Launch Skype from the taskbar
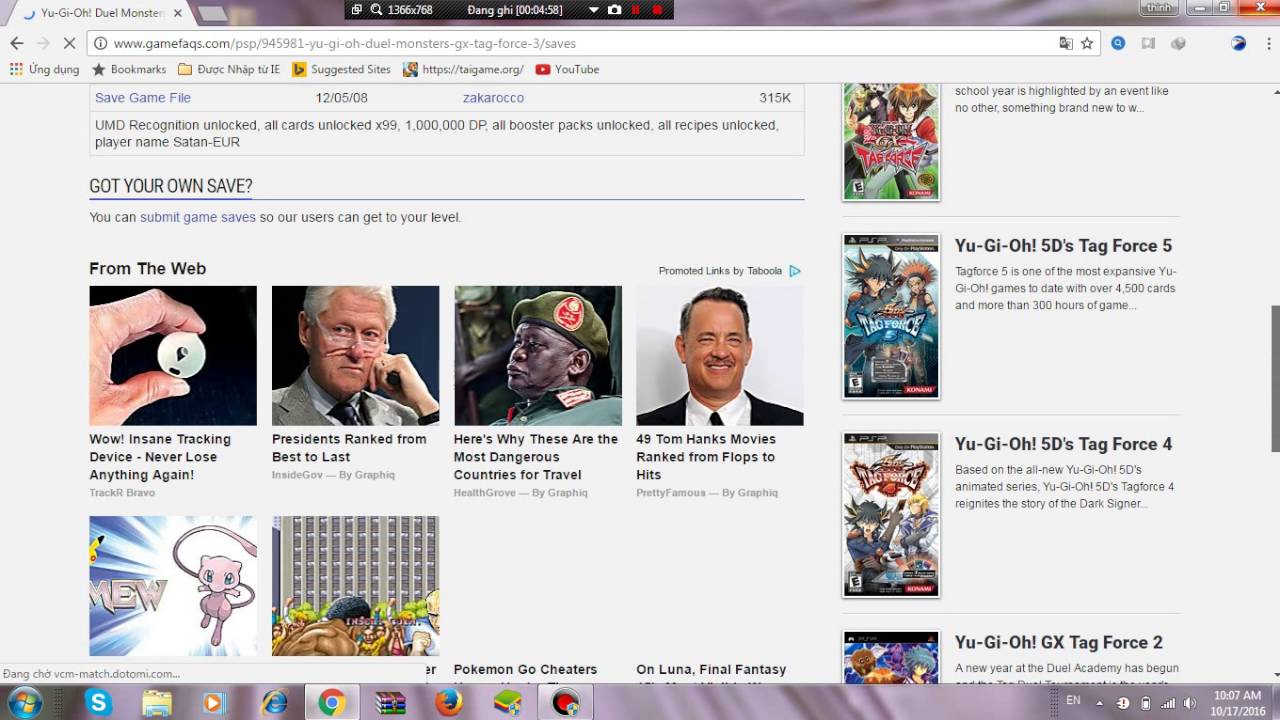This screenshot has width=1280, height=720. click(x=98, y=703)
